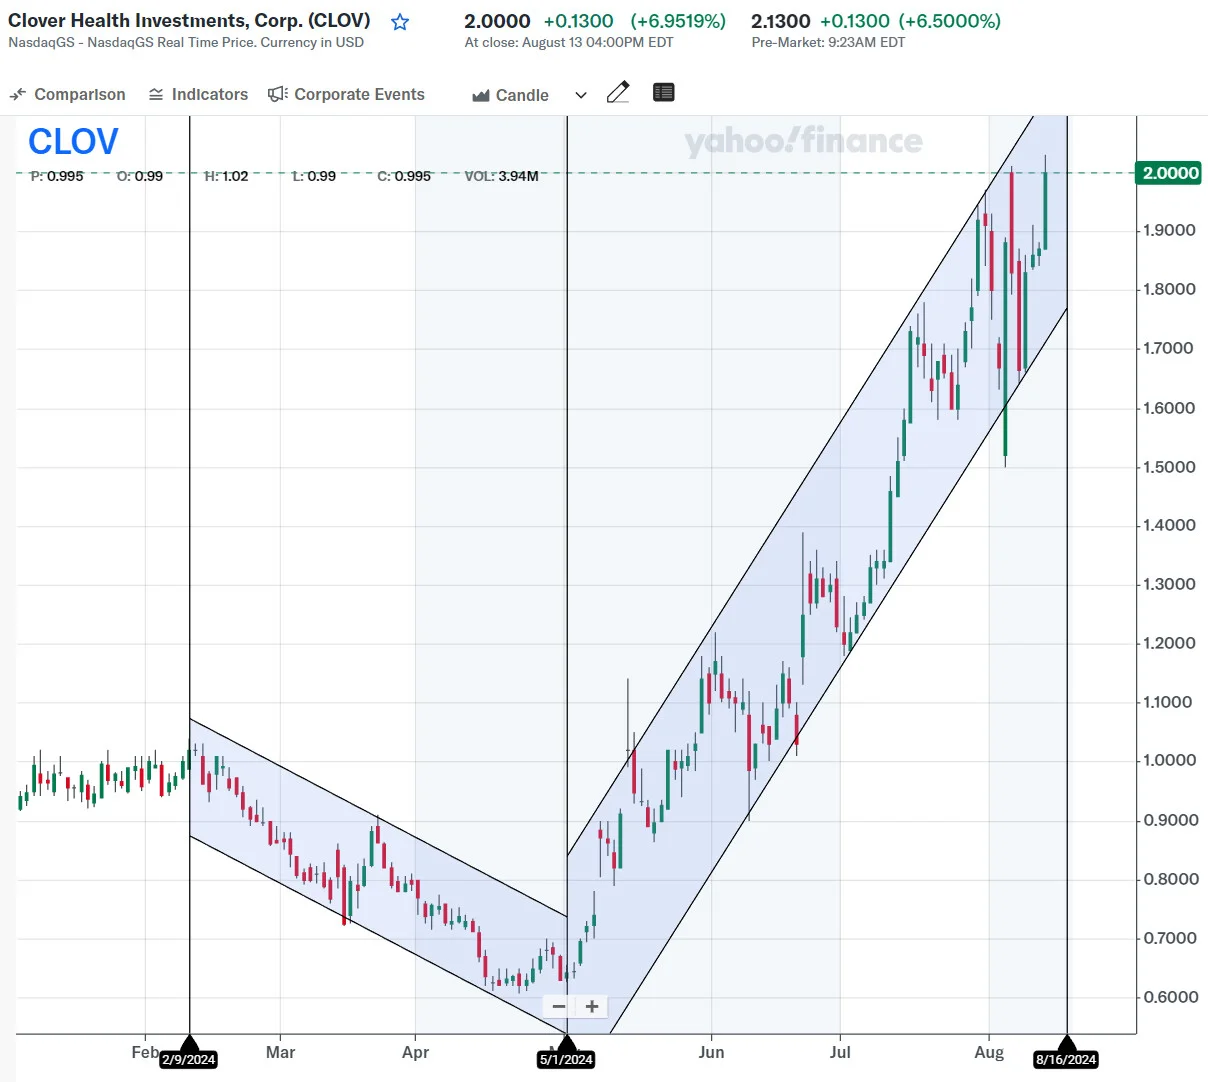Click the H: 1.02 high readout
The width and height of the screenshot is (1208, 1082).
click(x=226, y=176)
